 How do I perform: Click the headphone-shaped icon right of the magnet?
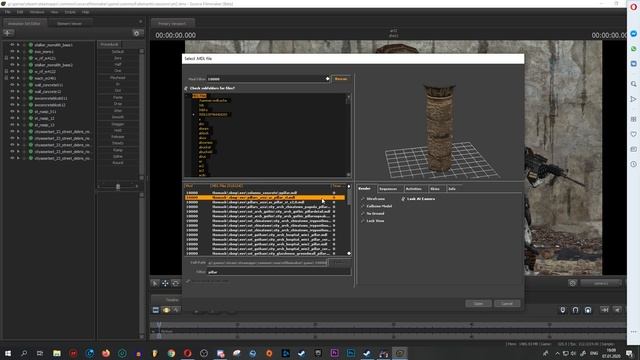(x=588, y=310)
